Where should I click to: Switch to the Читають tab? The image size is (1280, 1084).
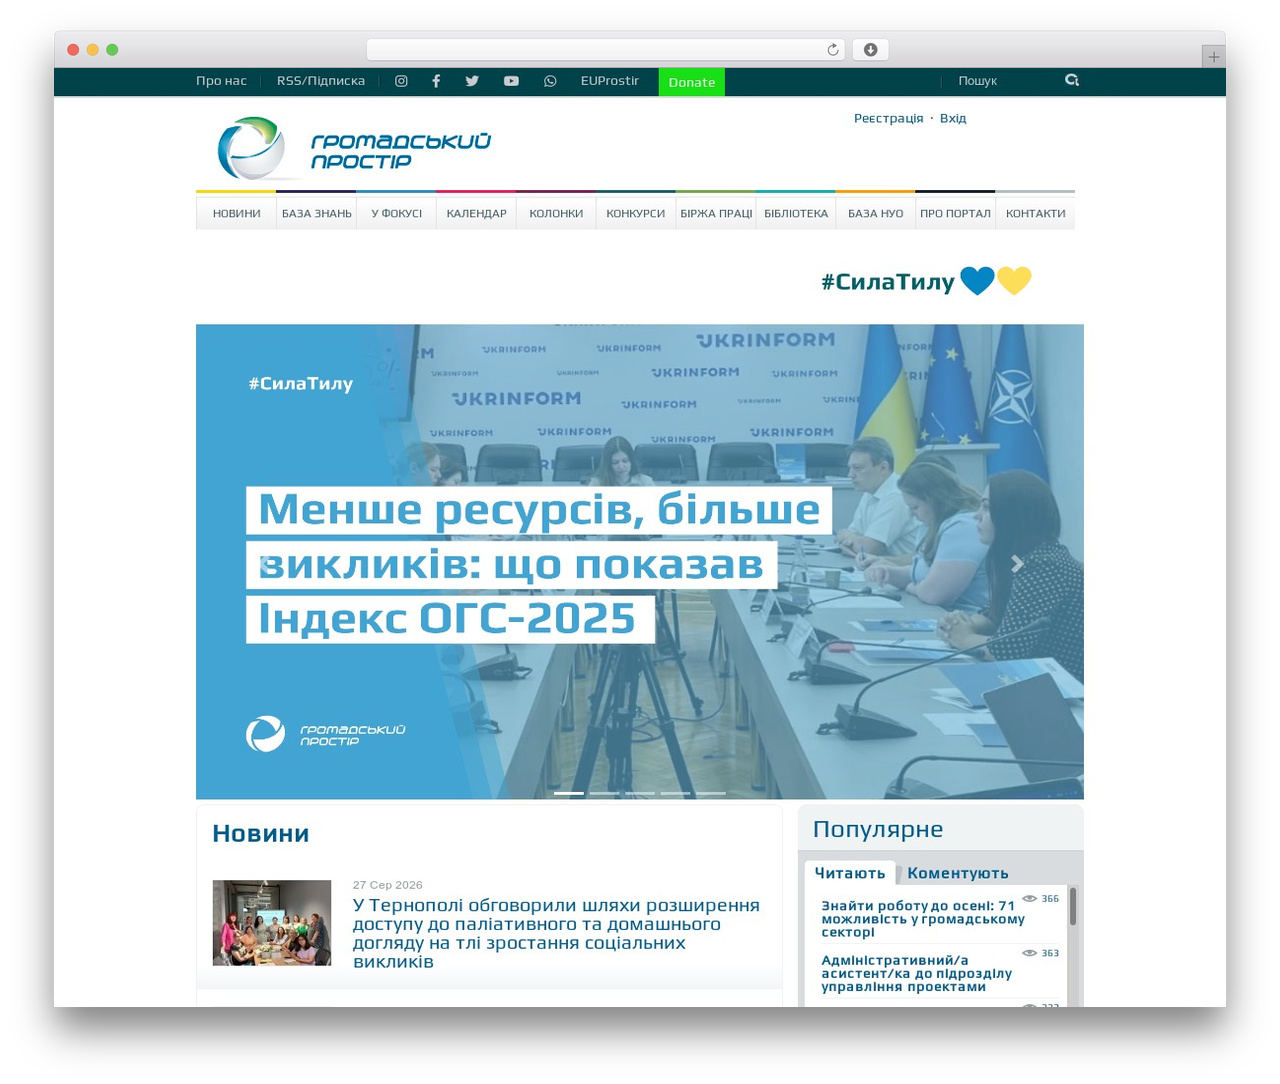tap(850, 873)
